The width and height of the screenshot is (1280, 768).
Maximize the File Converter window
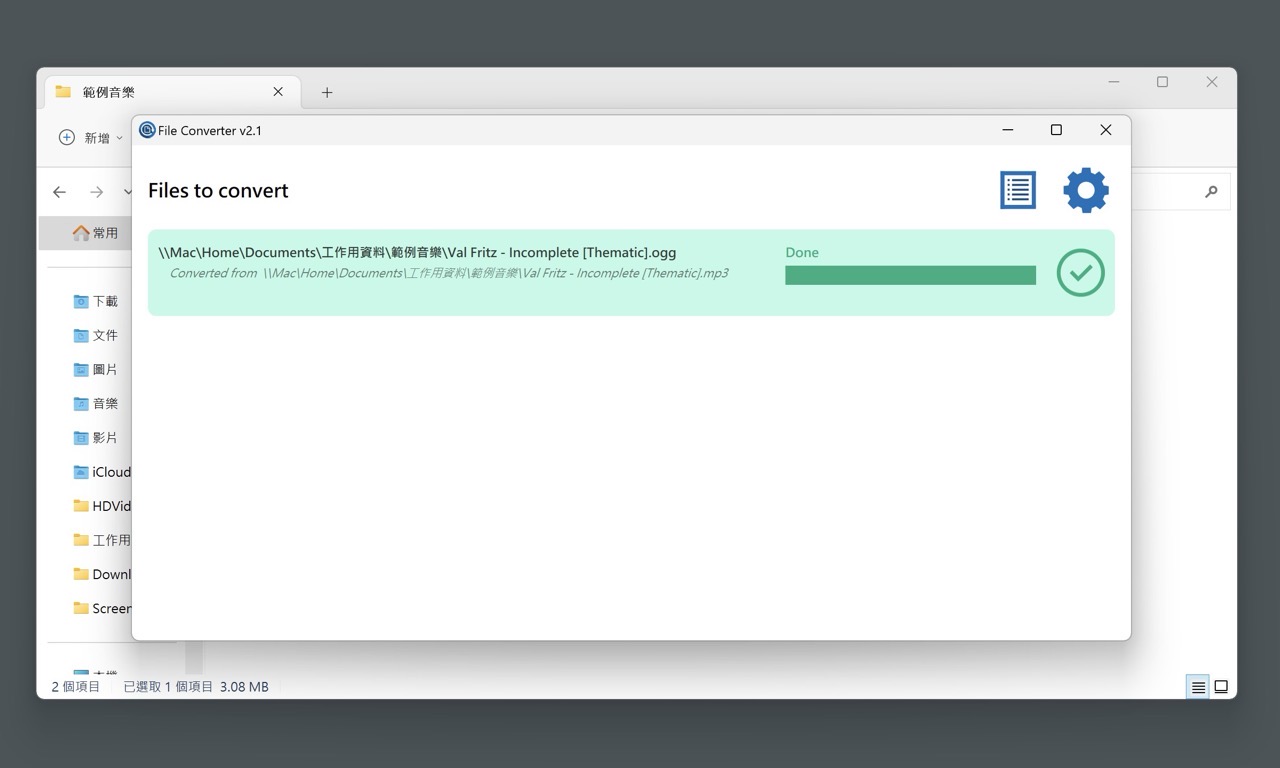1056,130
